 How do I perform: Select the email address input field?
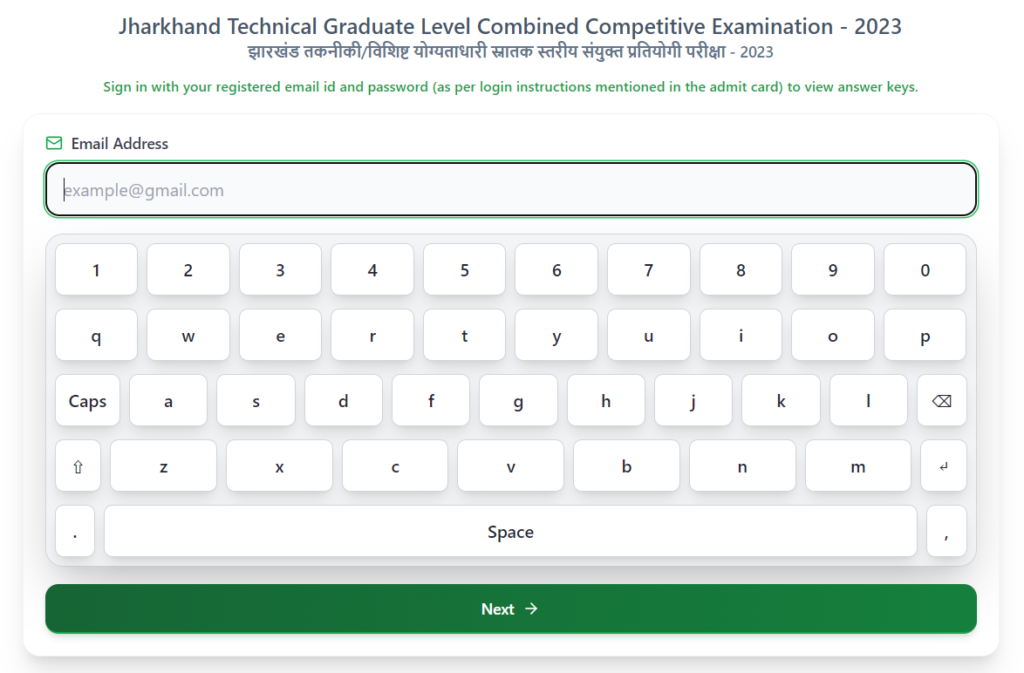click(510, 189)
